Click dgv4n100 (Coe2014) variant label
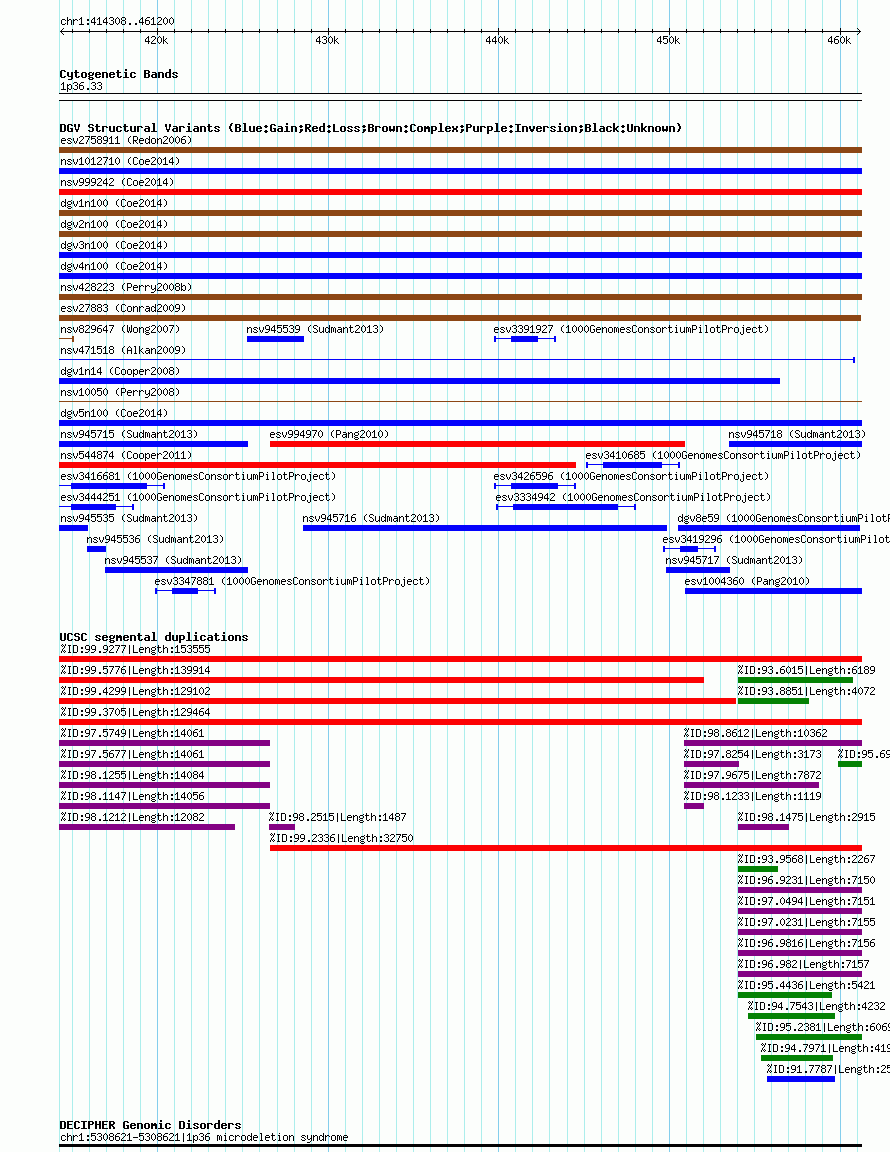The width and height of the screenshot is (890, 1152). coord(114,267)
